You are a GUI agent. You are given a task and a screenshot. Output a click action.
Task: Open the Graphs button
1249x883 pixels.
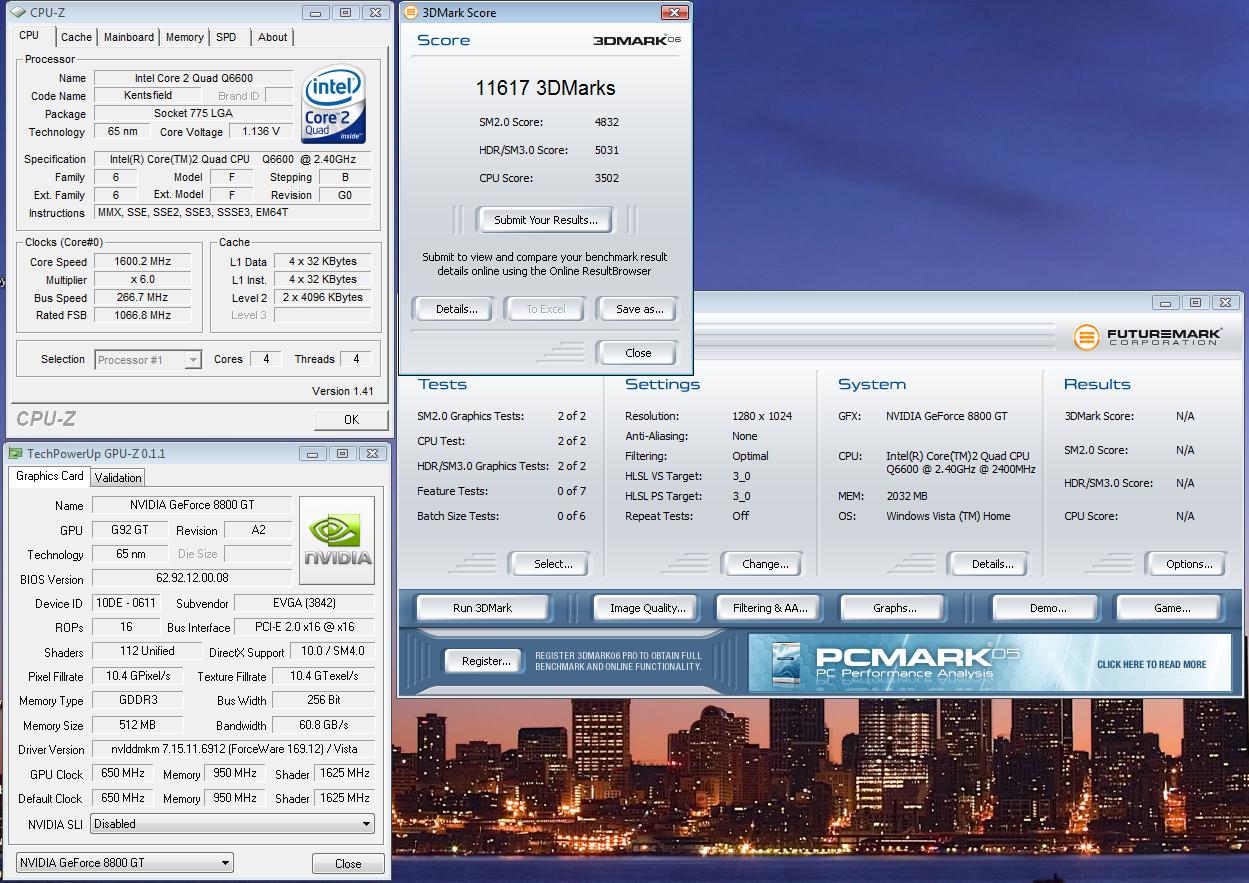(x=894, y=608)
